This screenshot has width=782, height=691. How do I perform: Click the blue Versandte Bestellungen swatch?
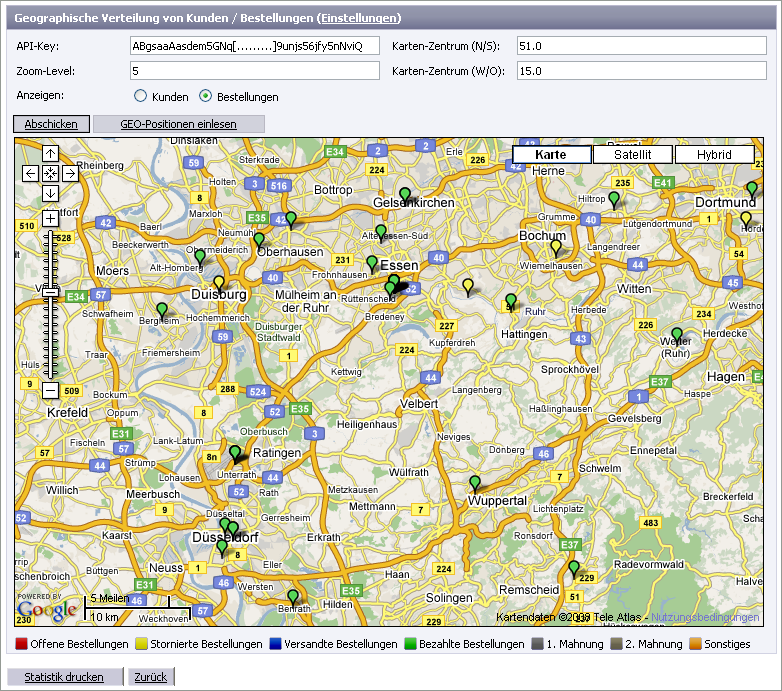[275, 644]
